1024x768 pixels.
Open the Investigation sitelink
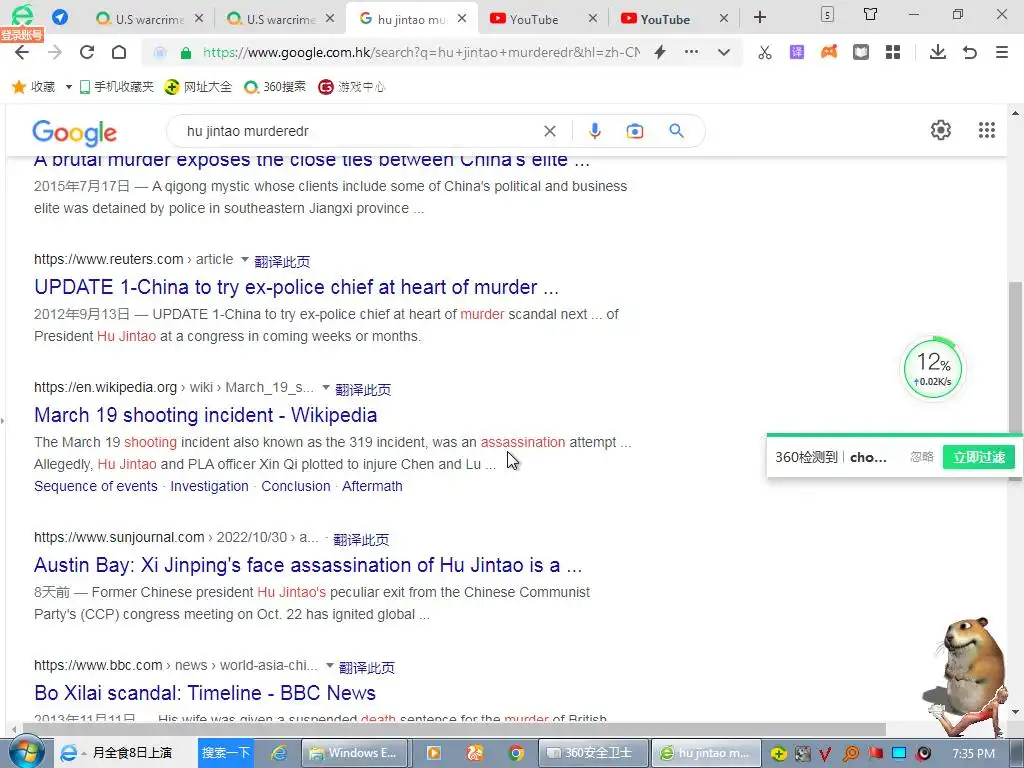point(209,487)
